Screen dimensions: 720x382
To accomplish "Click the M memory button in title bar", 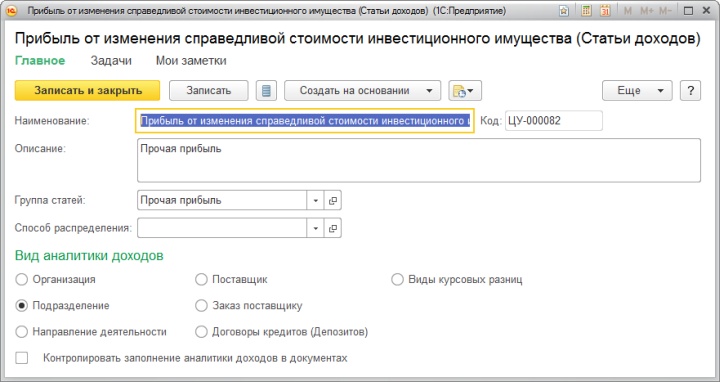I will (x=628, y=11).
